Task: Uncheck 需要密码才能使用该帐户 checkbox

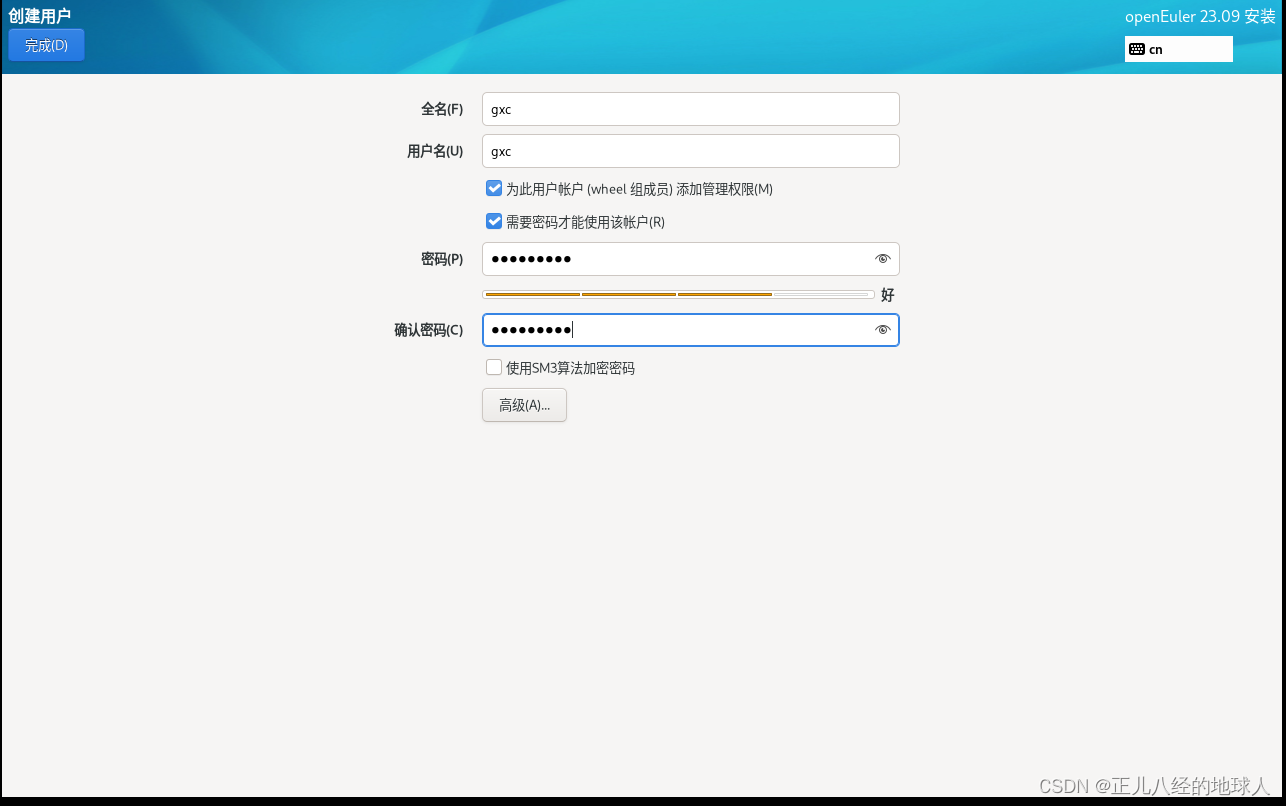Action: click(494, 222)
